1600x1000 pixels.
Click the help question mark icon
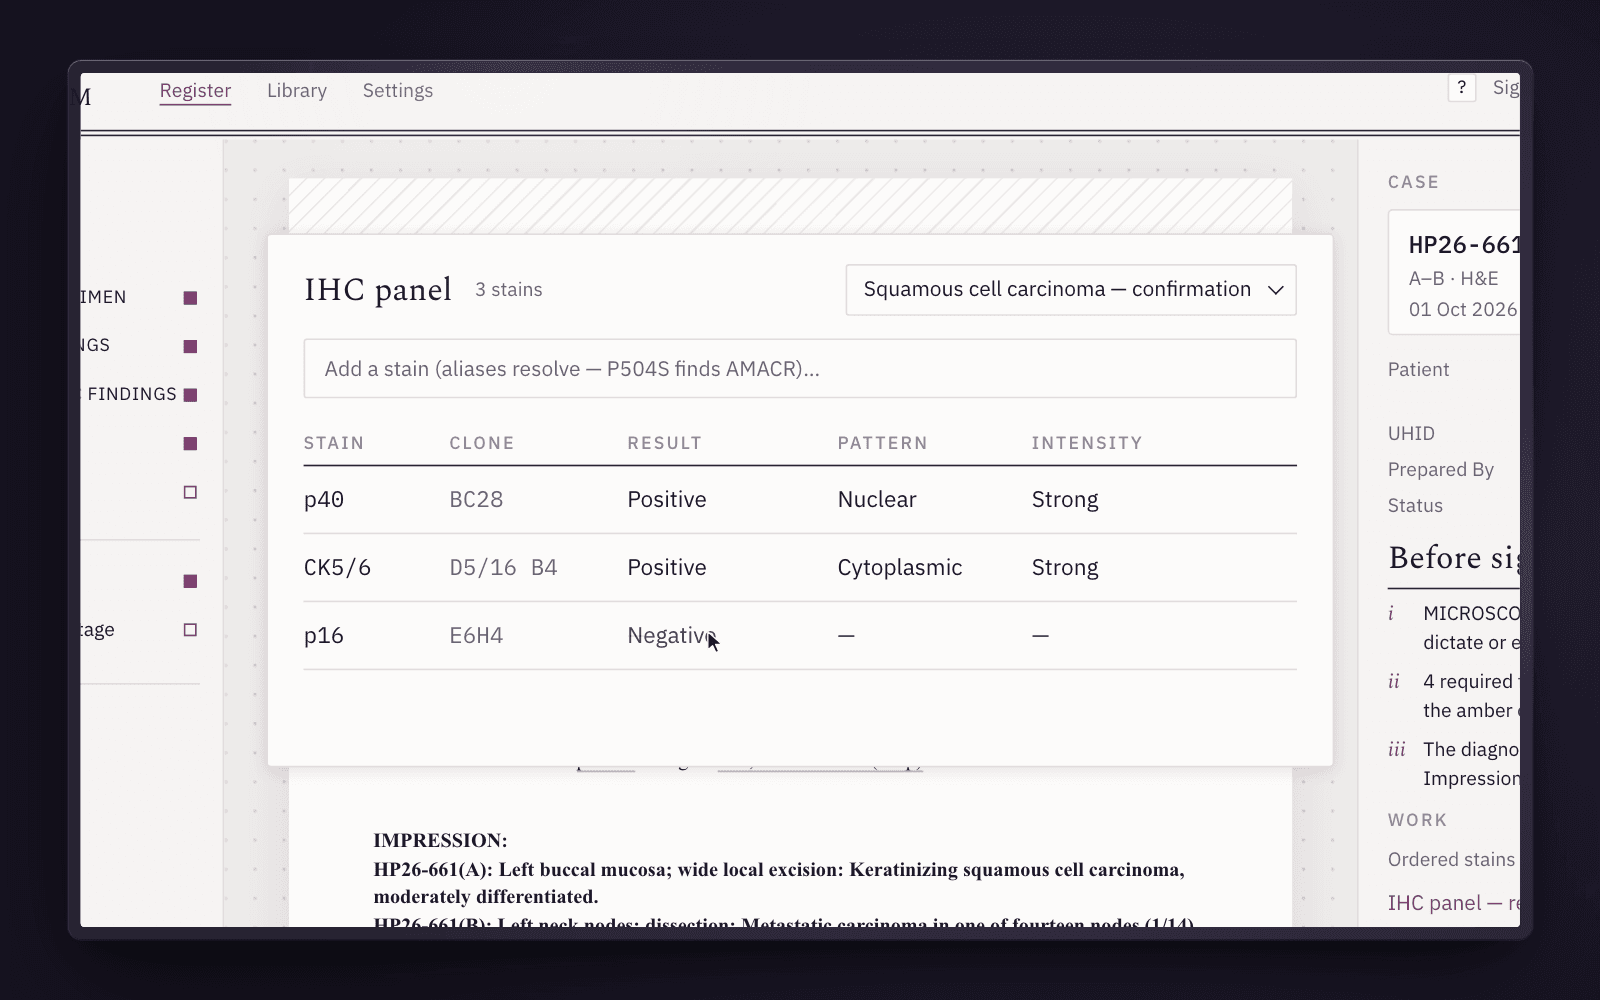pos(1461,88)
